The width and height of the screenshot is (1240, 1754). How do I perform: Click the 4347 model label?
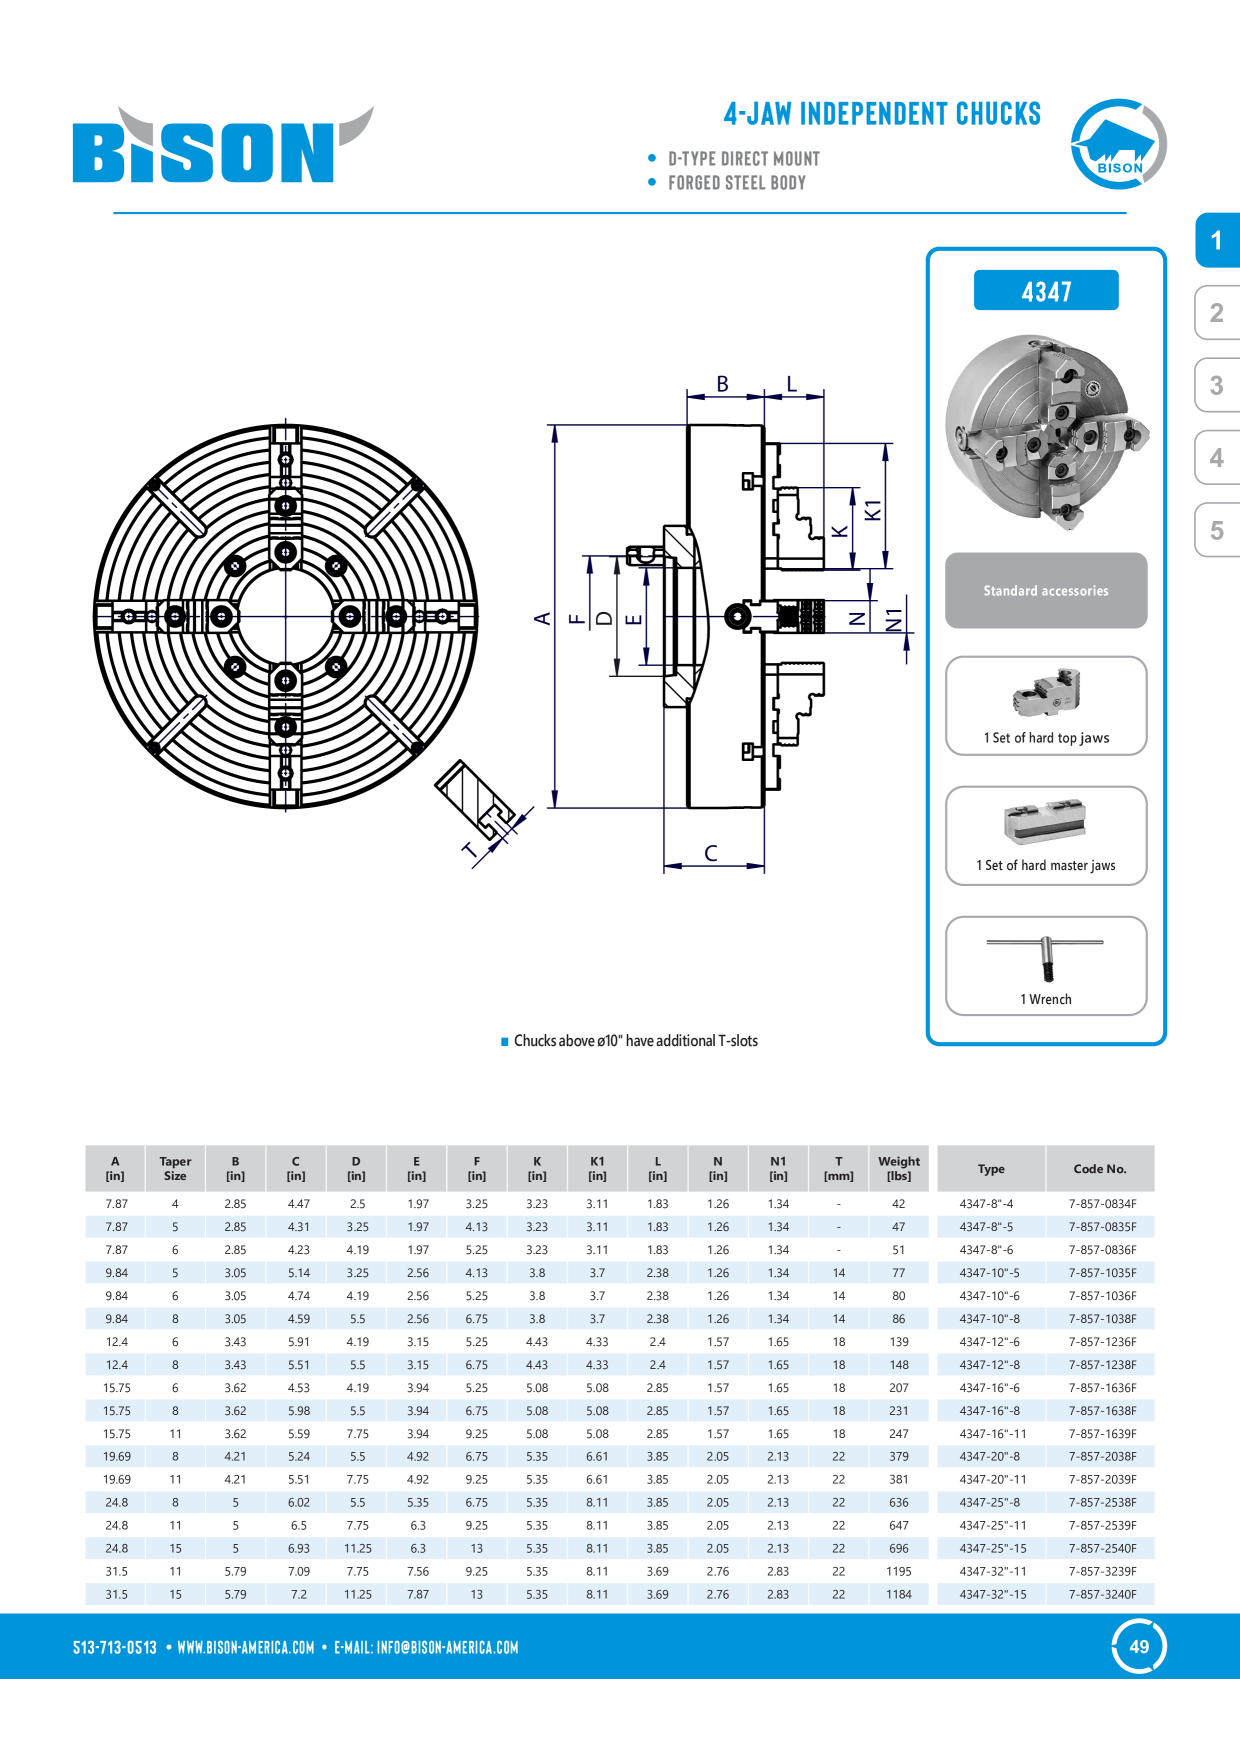pyautogui.click(x=1046, y=291)
